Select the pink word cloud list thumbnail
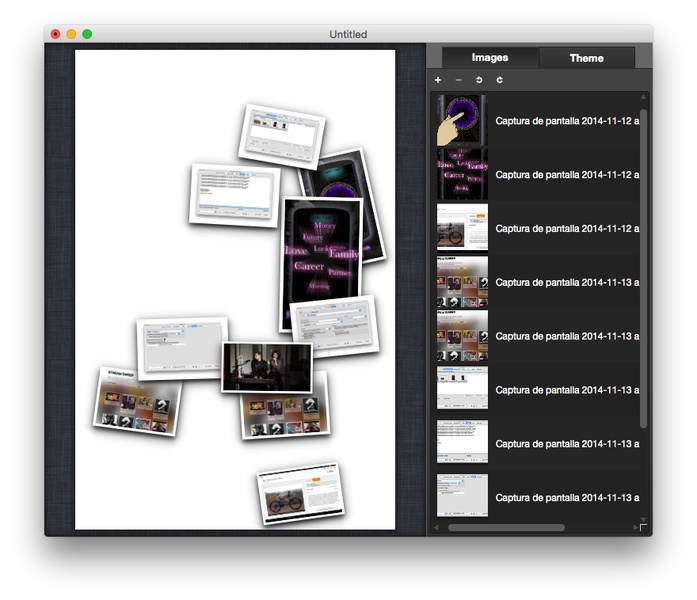This screenshot has width=697, height=600. click(x=462, y=174)
